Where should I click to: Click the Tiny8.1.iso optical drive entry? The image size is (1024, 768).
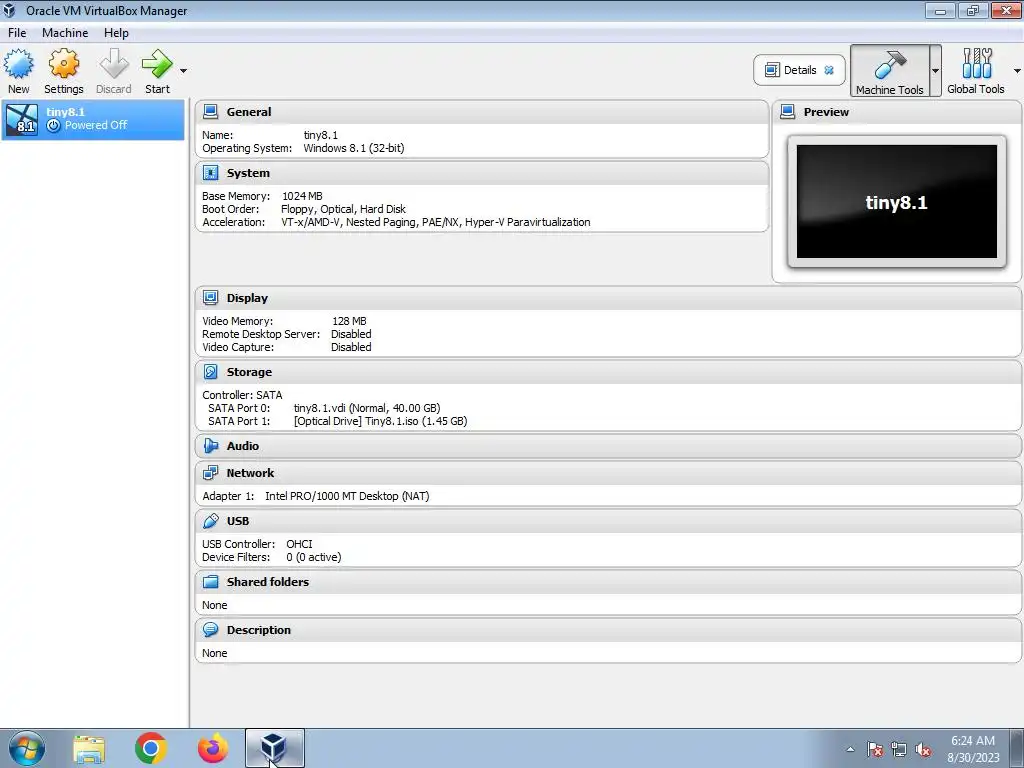coord(381,421)
